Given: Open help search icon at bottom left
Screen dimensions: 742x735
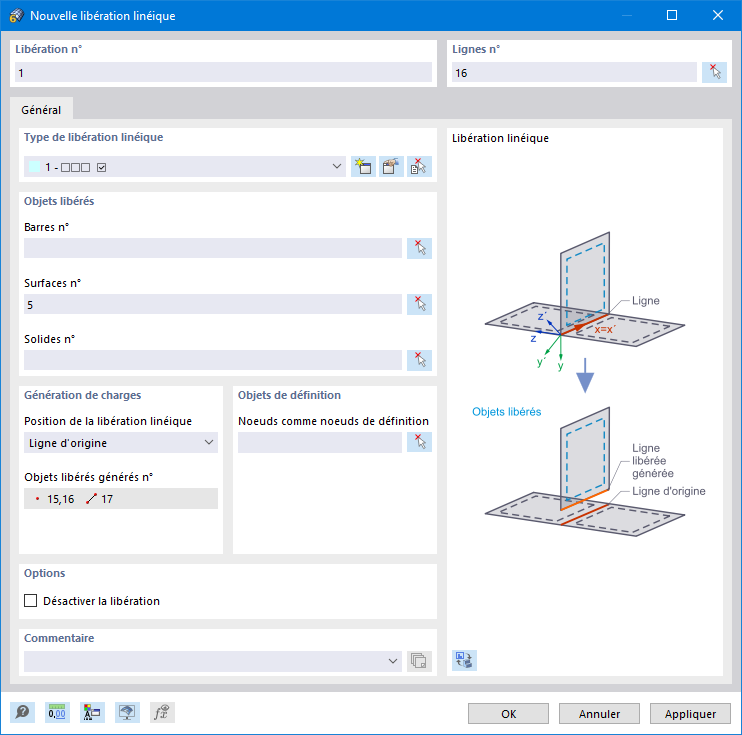Looking at the screenshot, I should [x=22, y=712].
